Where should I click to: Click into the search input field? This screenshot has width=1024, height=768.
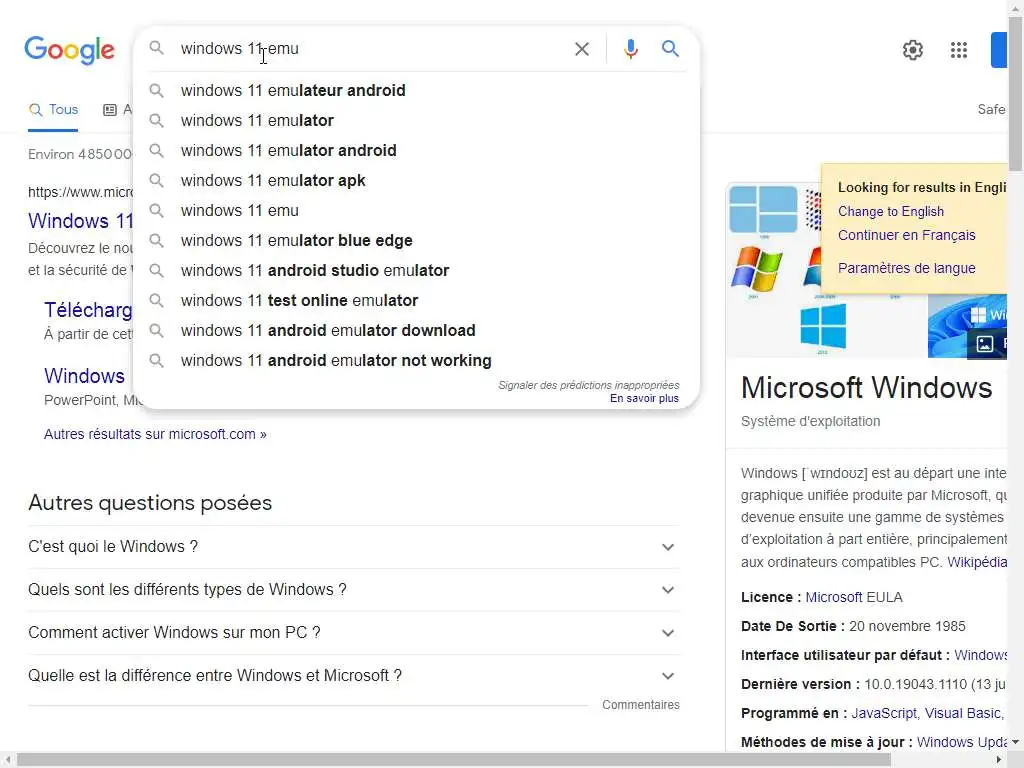tap(369, 49)
